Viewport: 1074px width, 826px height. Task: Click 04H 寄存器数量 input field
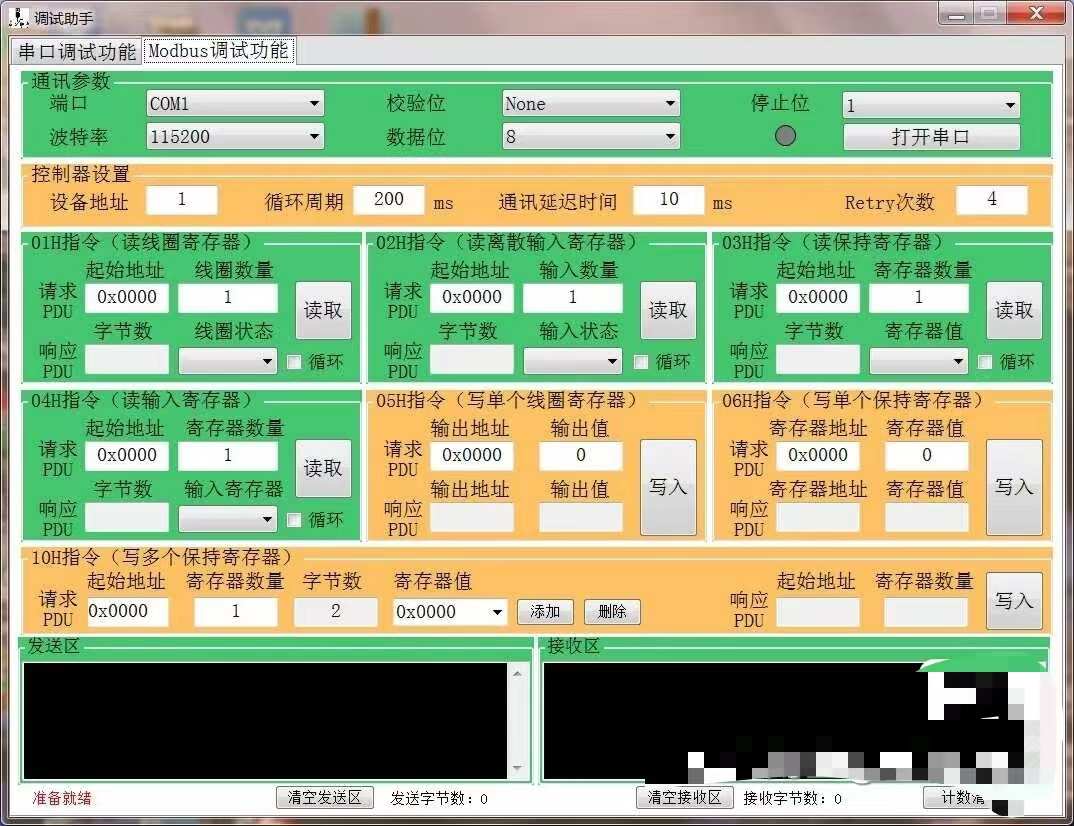(x=228, y=456)
